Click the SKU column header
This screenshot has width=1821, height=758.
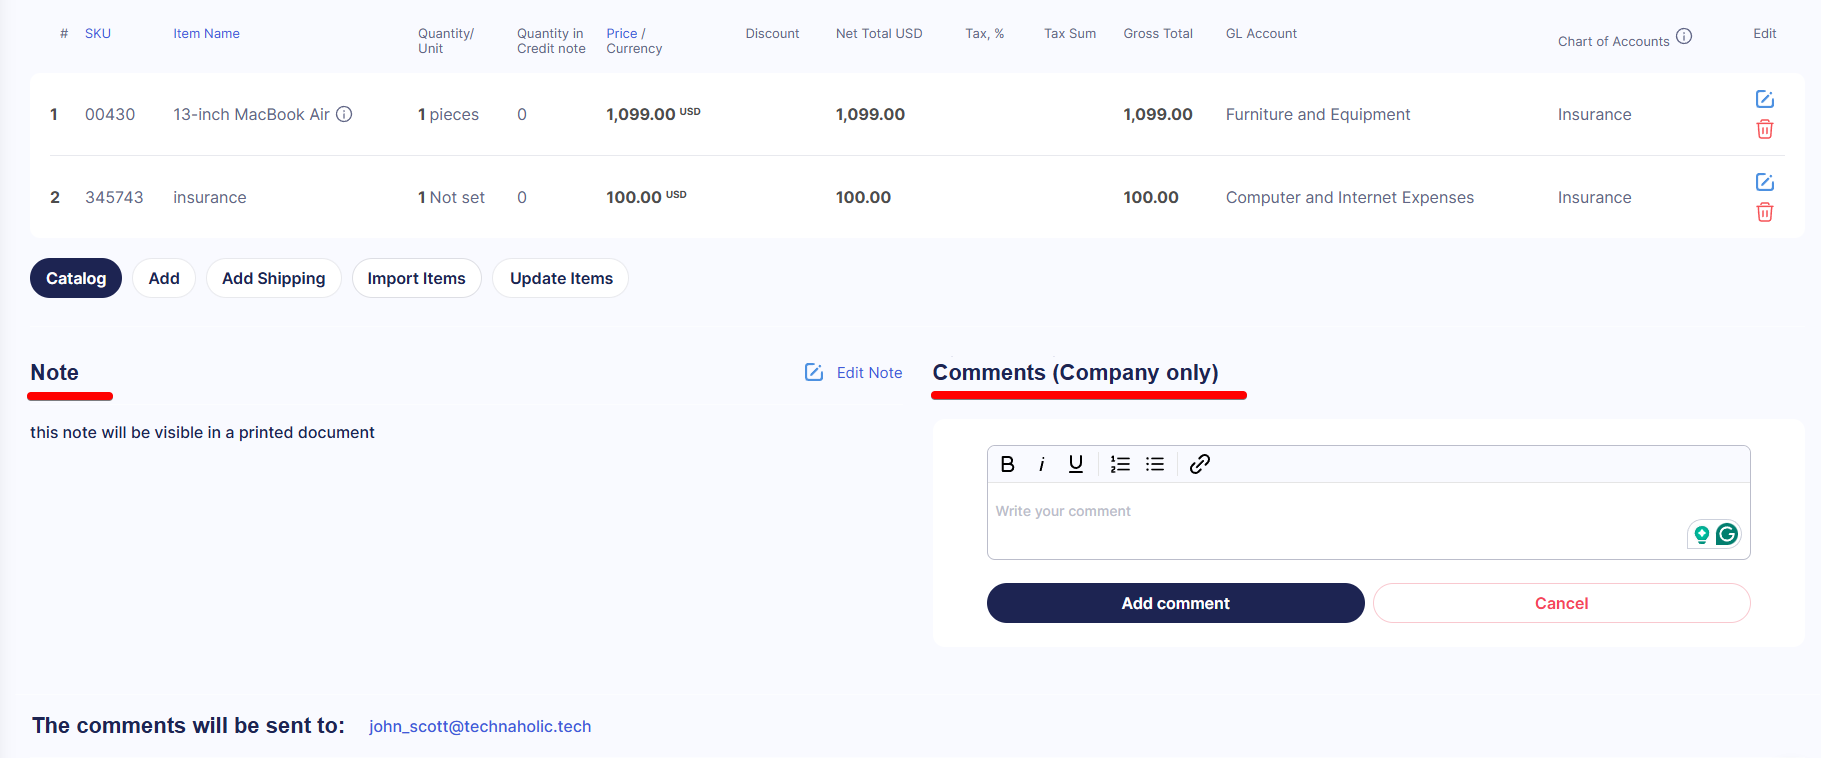(98, 33)
